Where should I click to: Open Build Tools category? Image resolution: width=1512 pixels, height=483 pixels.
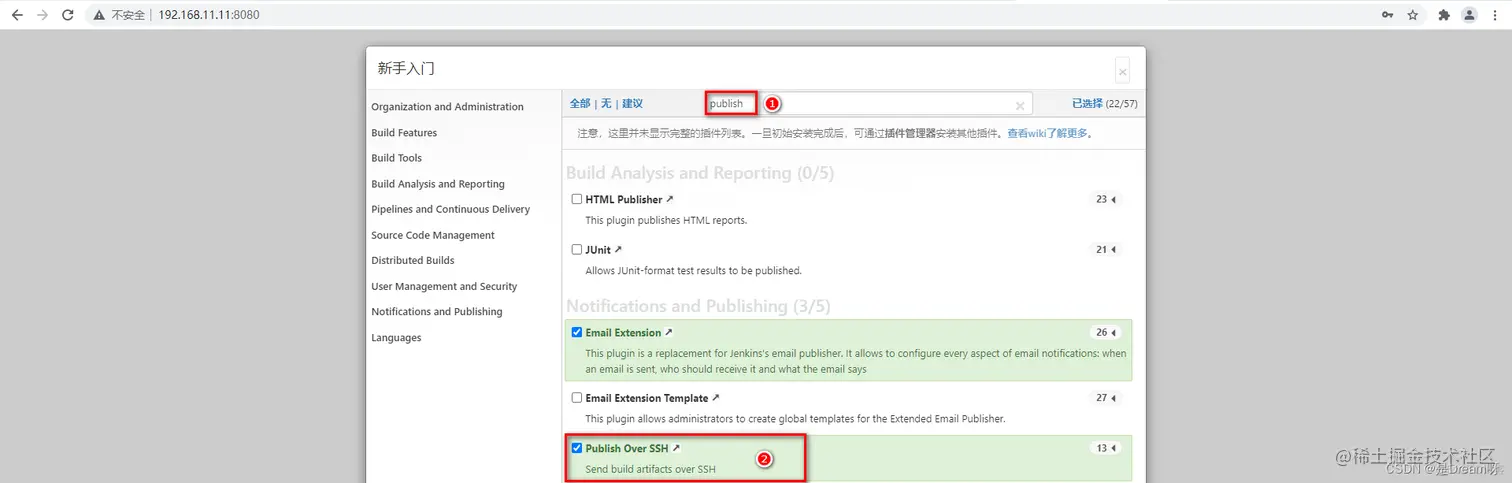point(397,158)
